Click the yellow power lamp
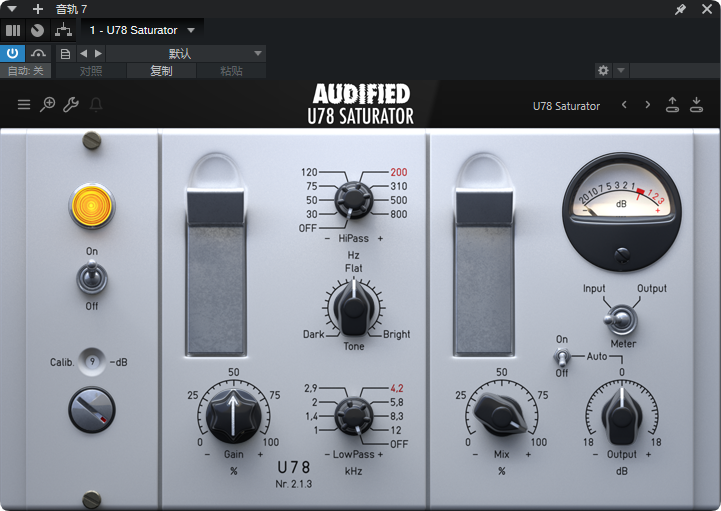Screen dimensions: 721x511 (92, 206)
